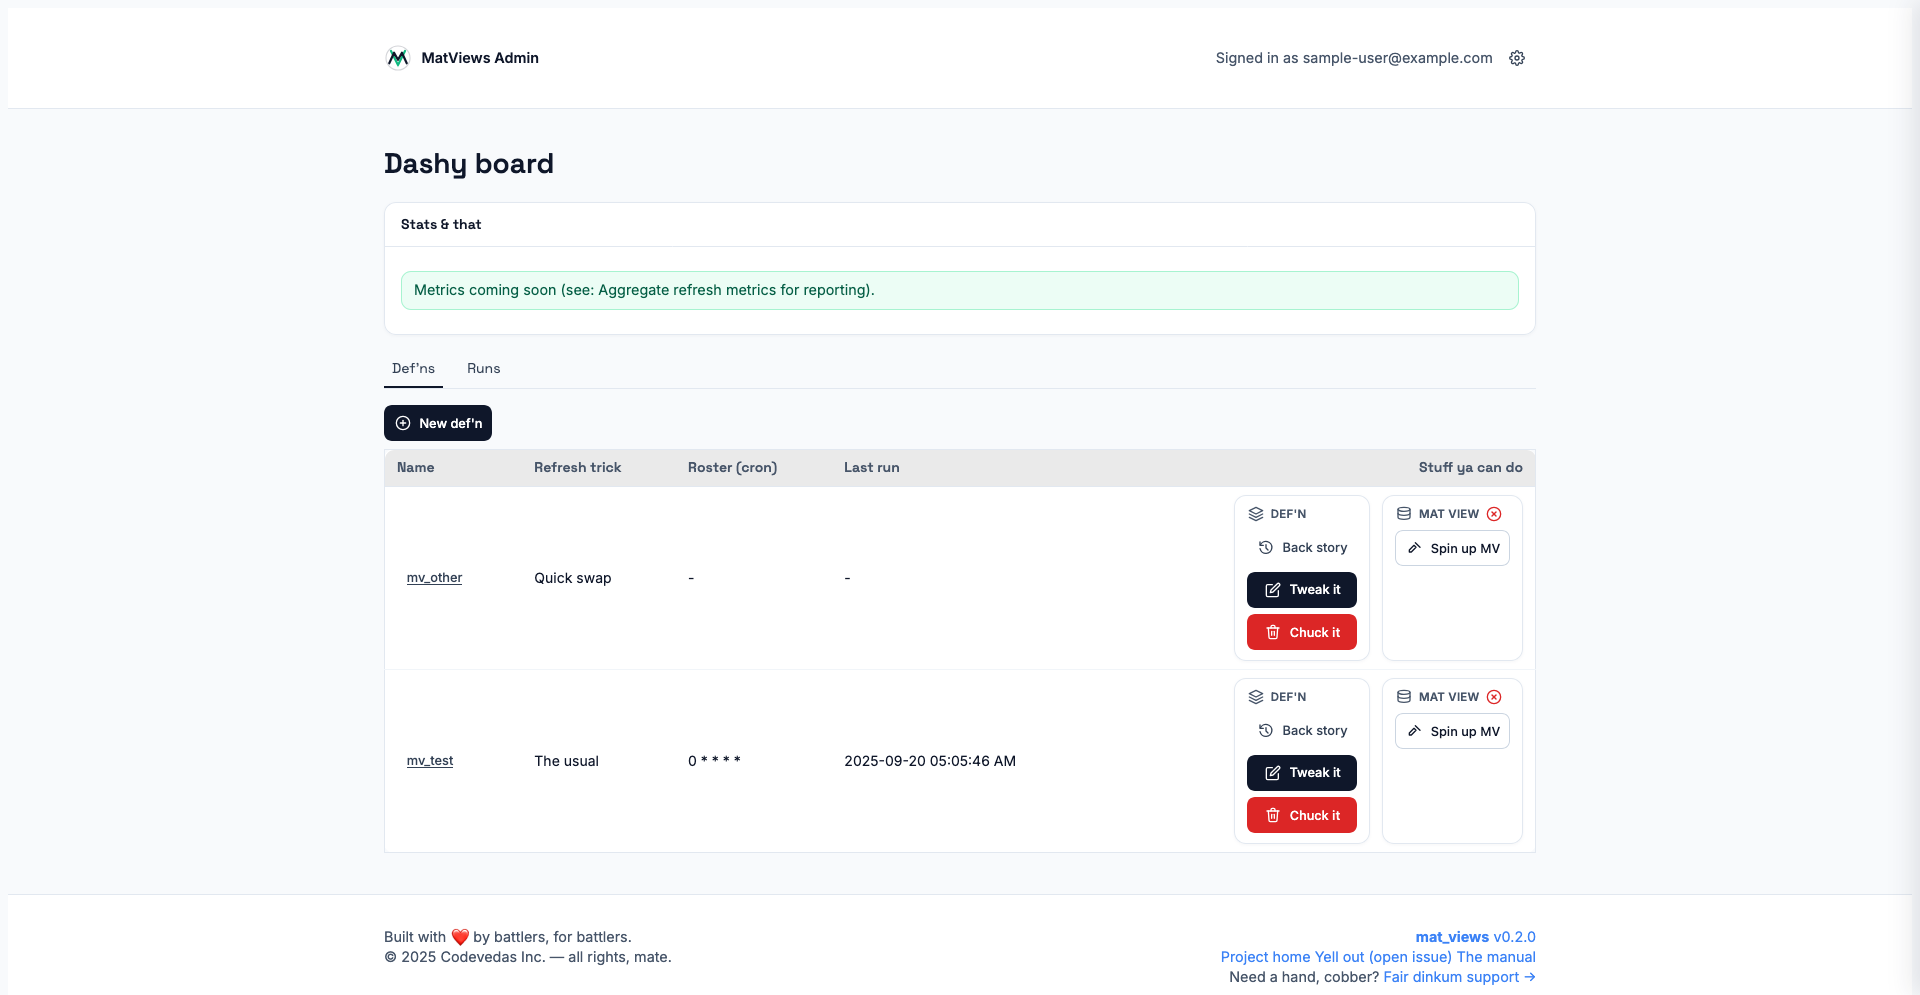Spin up MV for mv_test
1920x995 pixels.
(1452, 731)
